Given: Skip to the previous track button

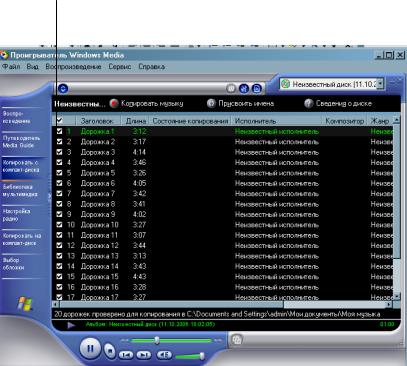Looking at the screenshot, I should point(126,355).
